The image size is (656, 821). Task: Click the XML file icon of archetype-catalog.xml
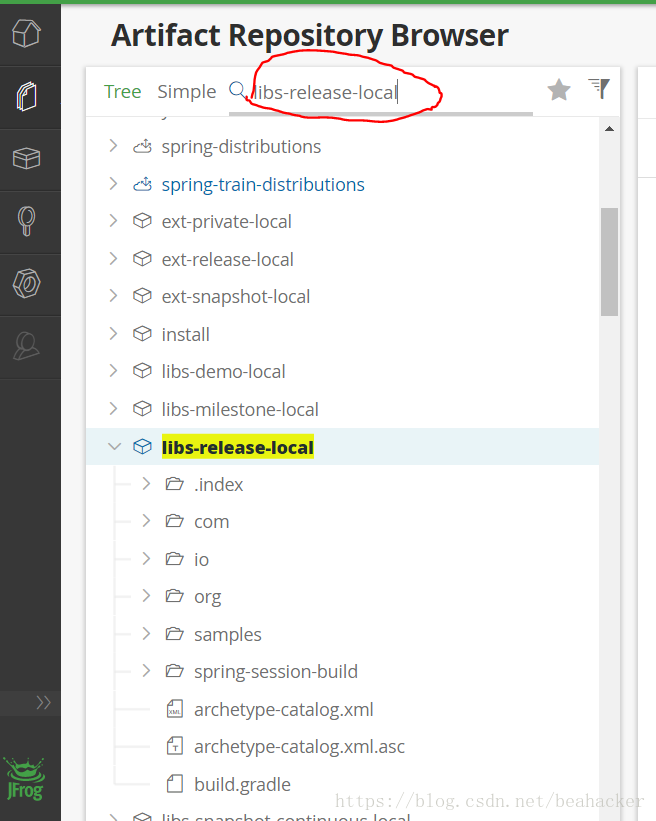(x=174, y=709)
